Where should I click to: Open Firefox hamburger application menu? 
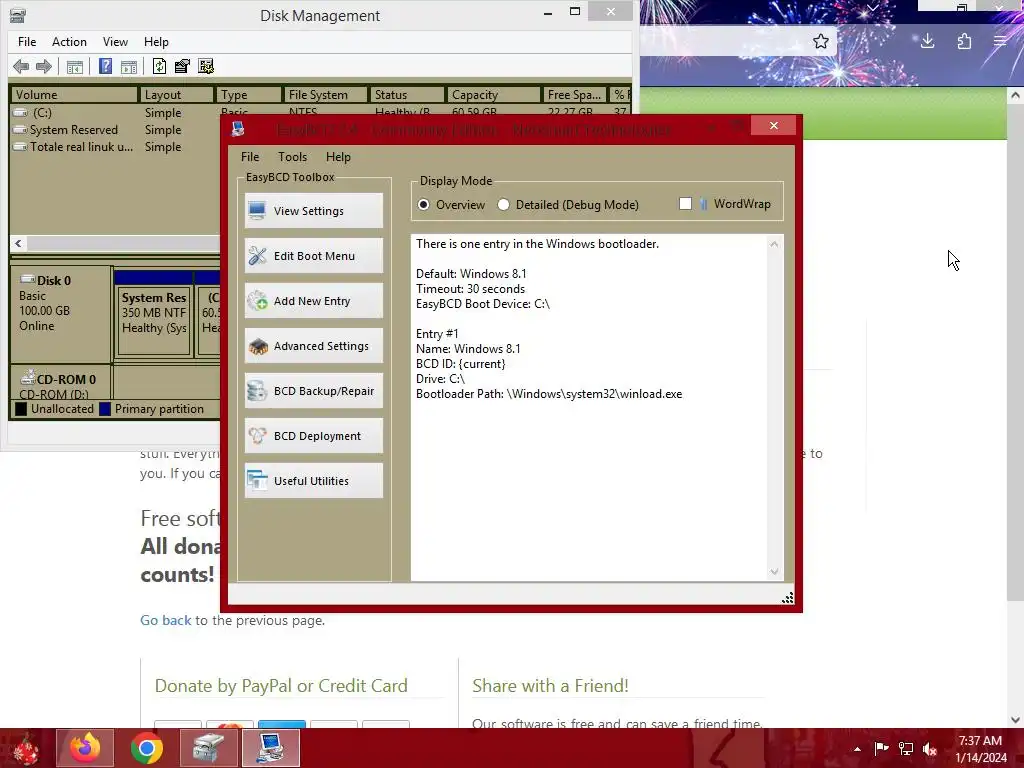(1000, 42)
